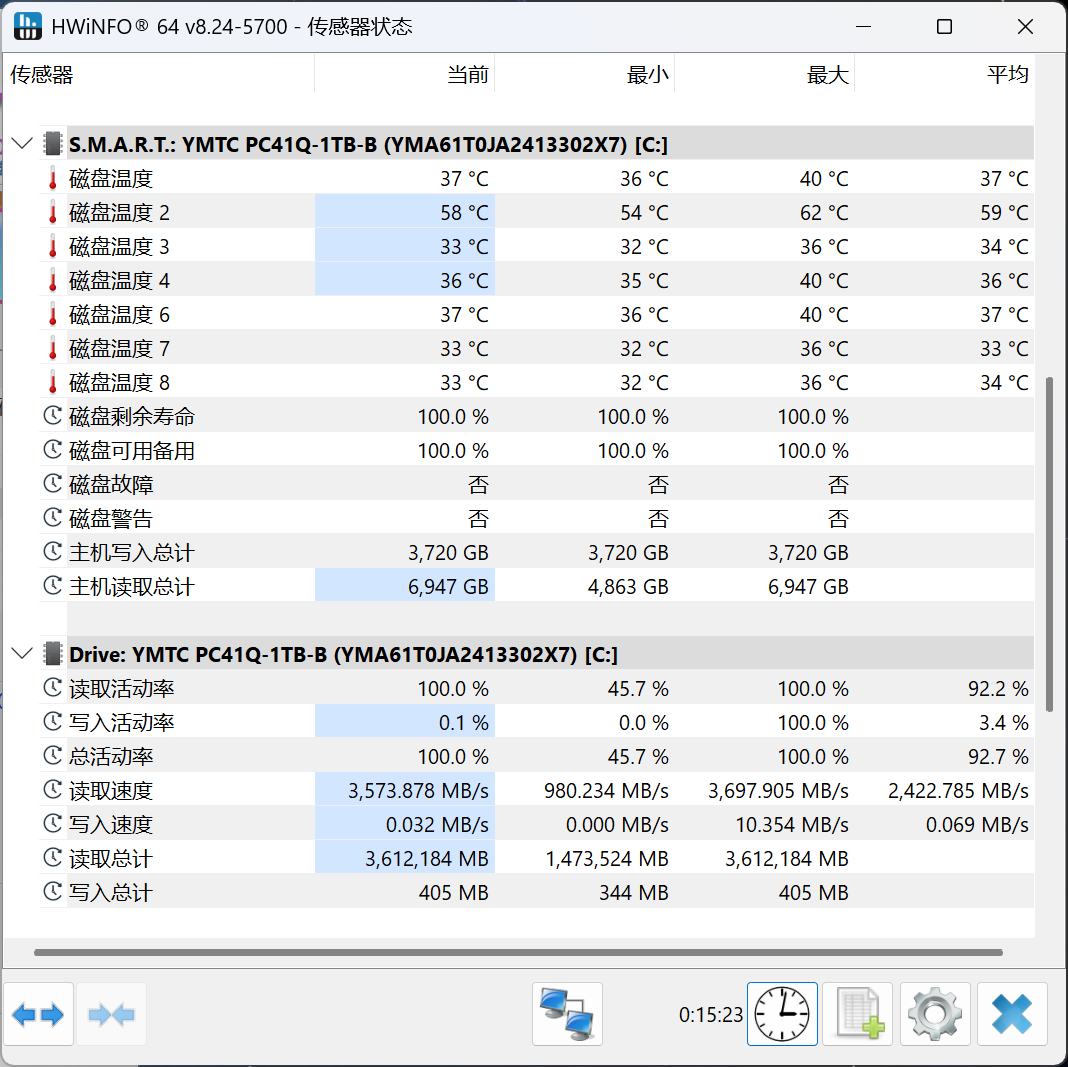This screenshot has width=1068, height=1067.
Task: Collapse the Drive: YMTC PC41Q sensor group
Action: pyautogui.click(x=22, y=654)
